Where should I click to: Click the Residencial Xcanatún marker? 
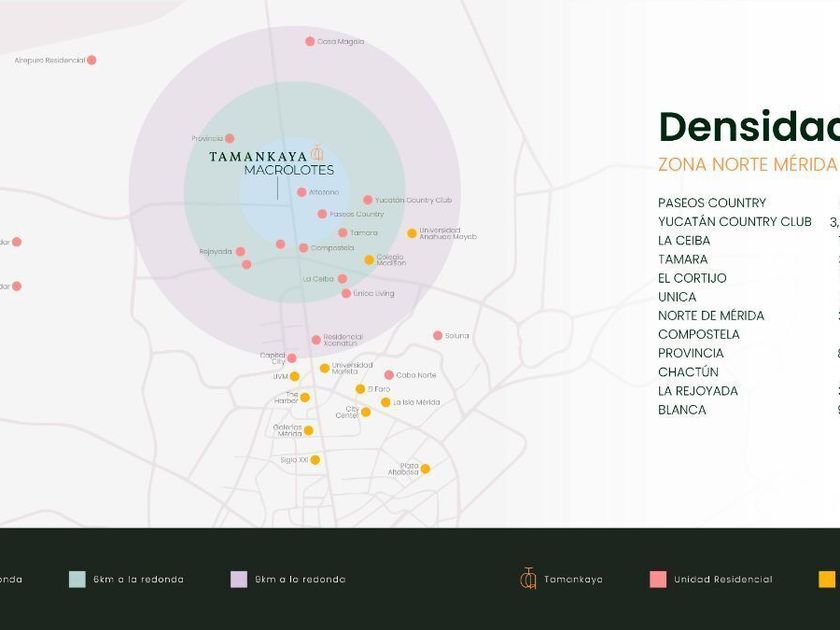coord(316,340)
